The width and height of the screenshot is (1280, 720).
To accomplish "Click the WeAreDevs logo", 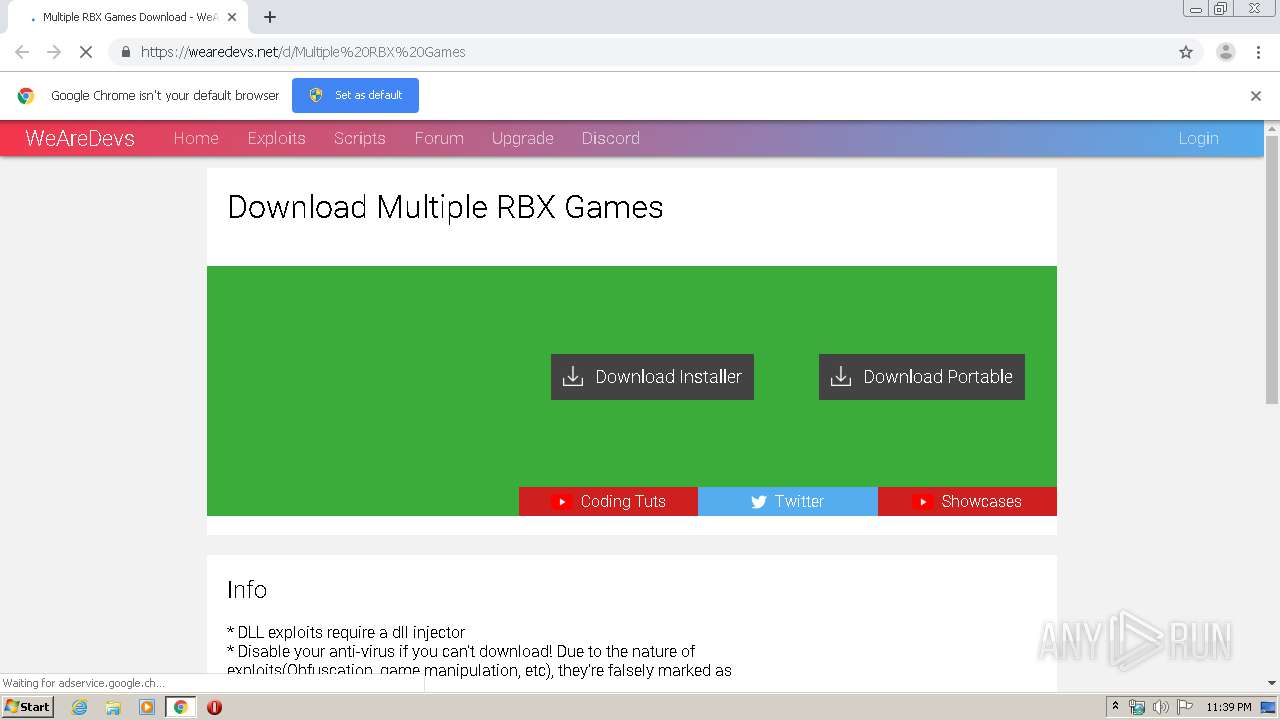I will point(80,138).
